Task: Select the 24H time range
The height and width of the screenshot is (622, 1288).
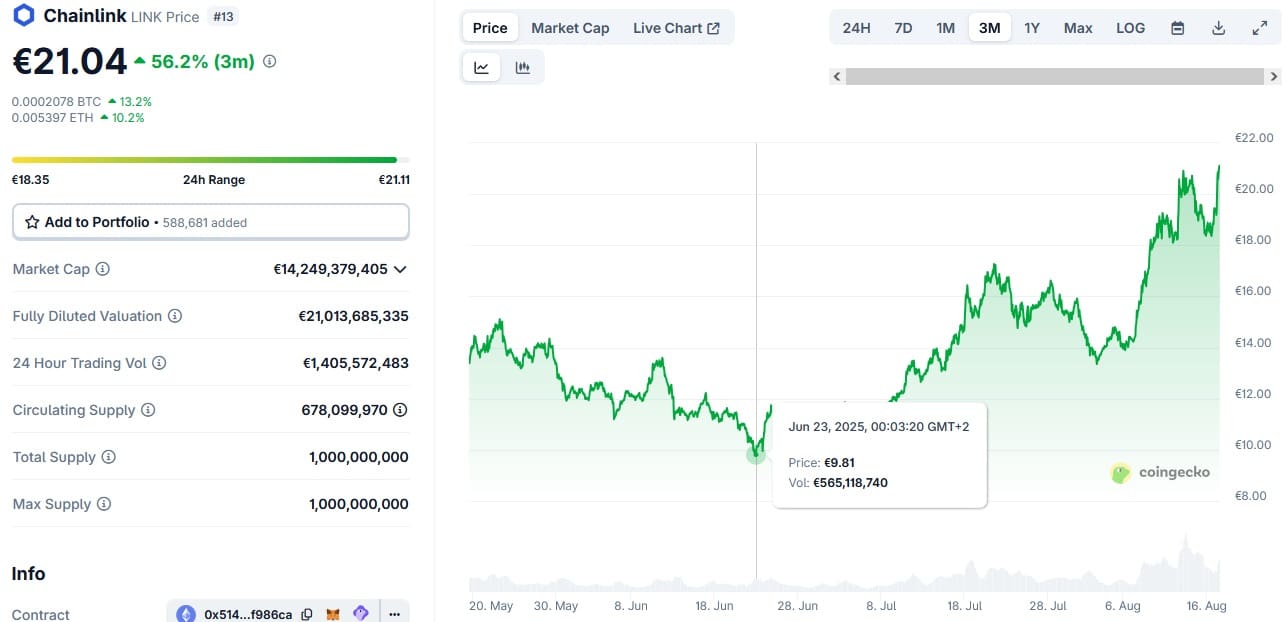Action: point(856,28)
